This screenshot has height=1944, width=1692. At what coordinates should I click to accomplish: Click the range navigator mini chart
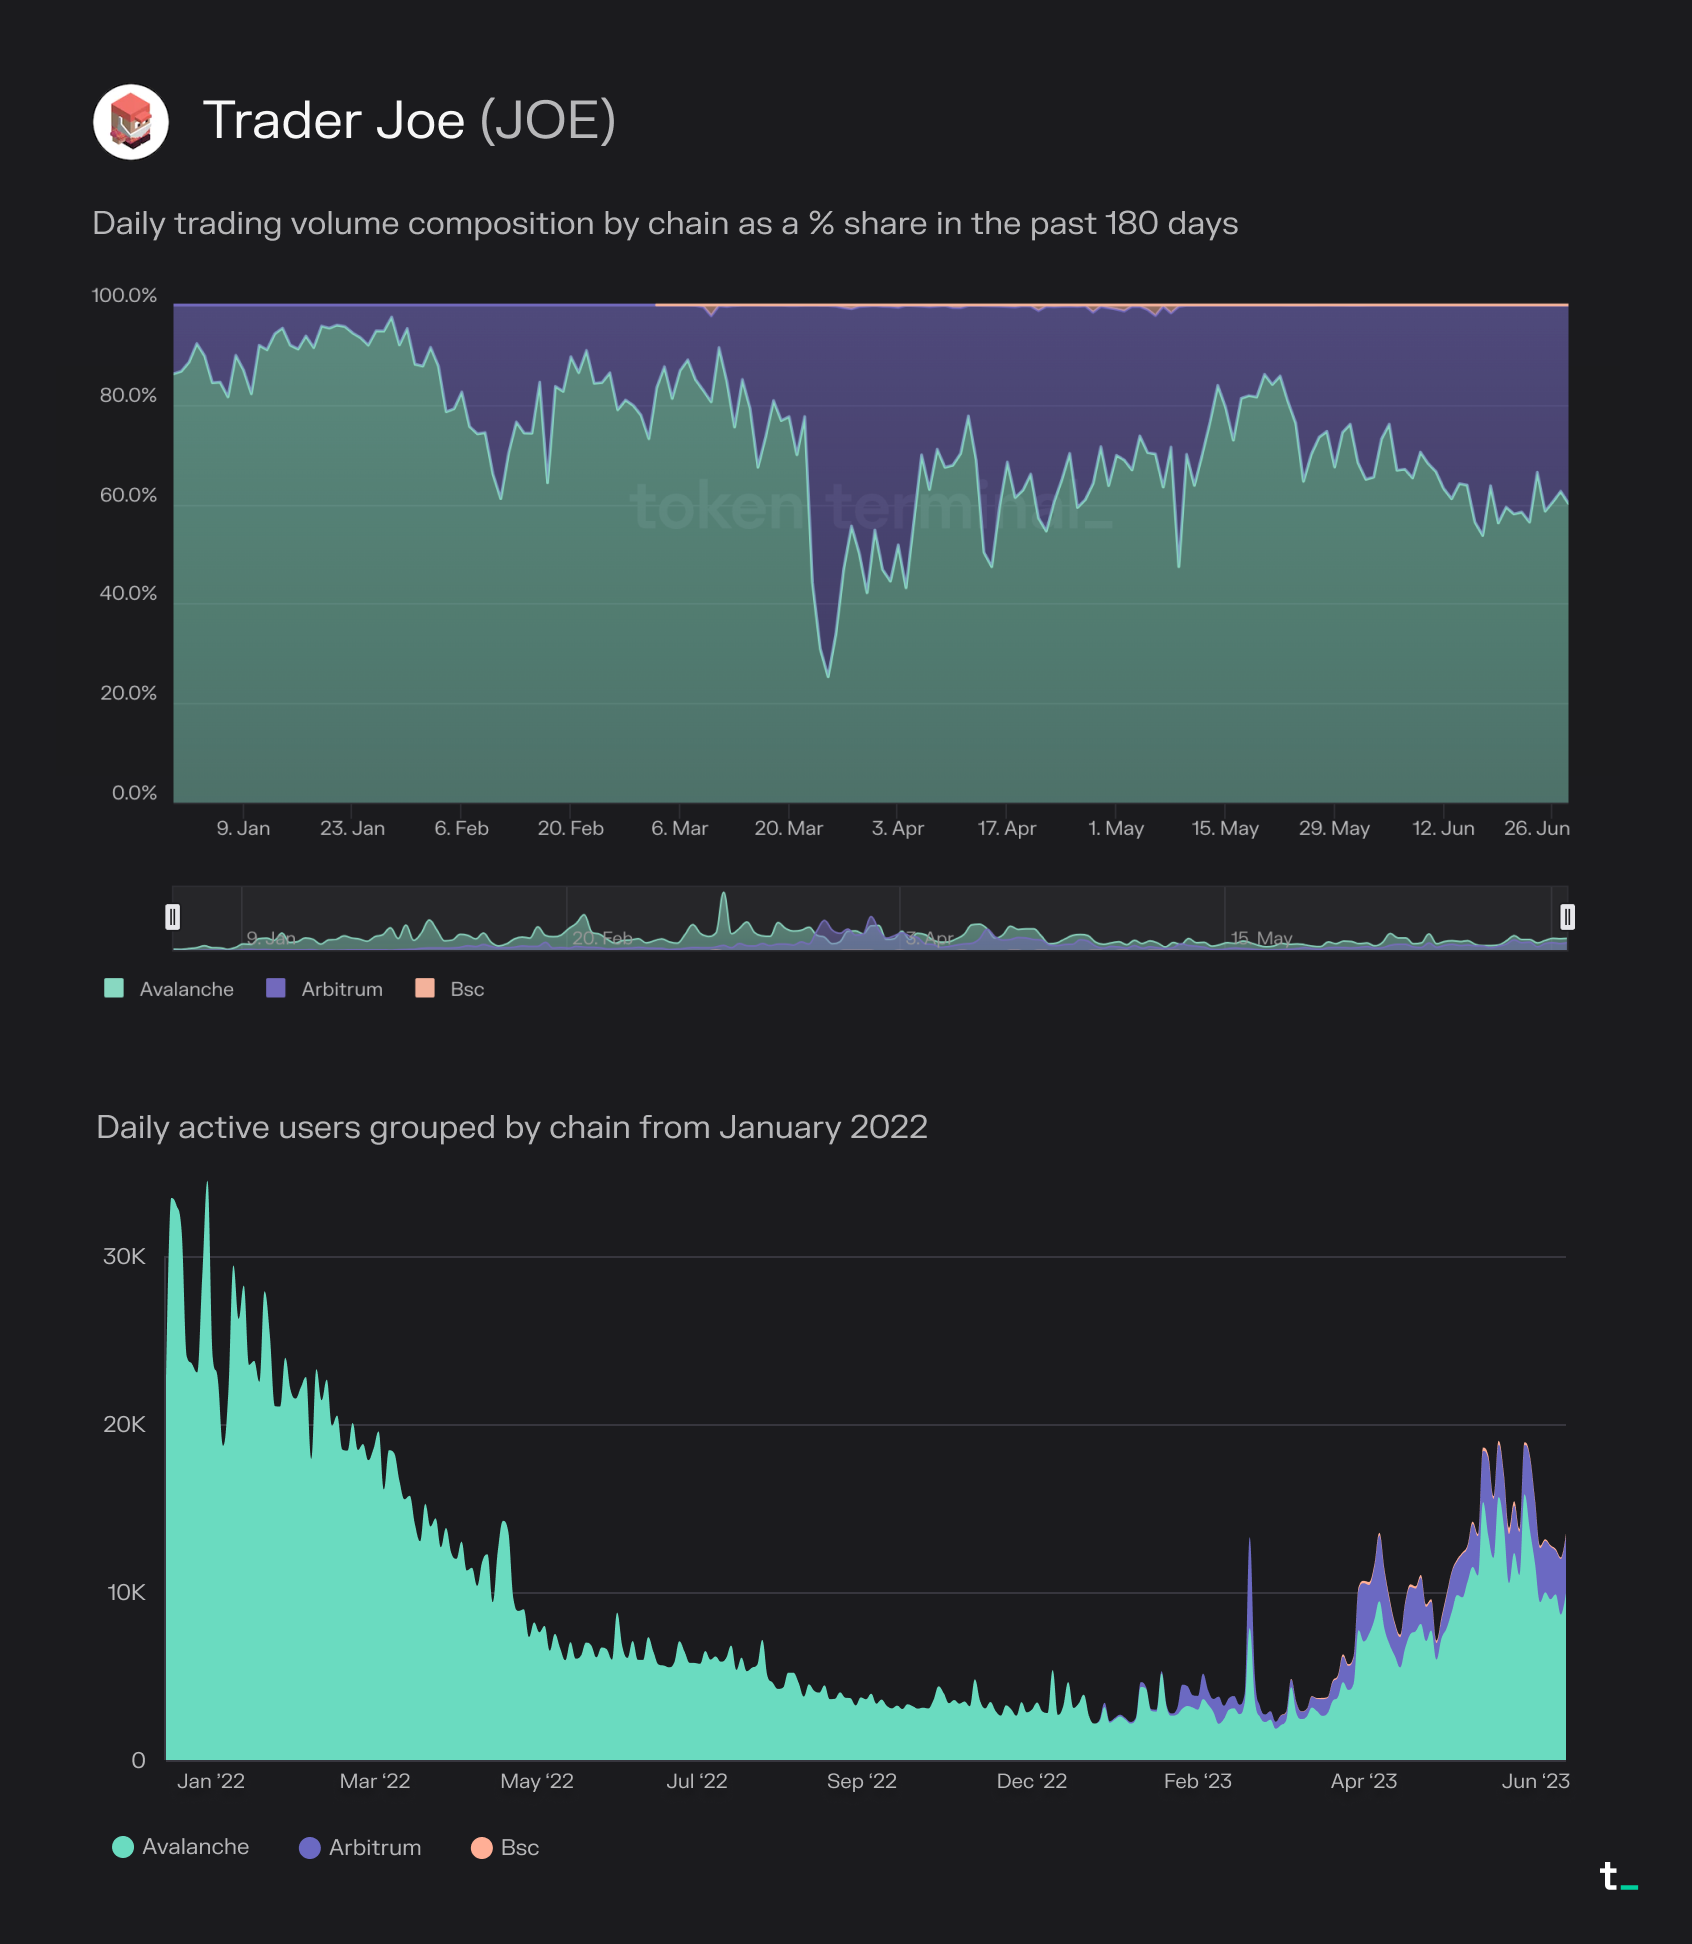tap(870, 917)
